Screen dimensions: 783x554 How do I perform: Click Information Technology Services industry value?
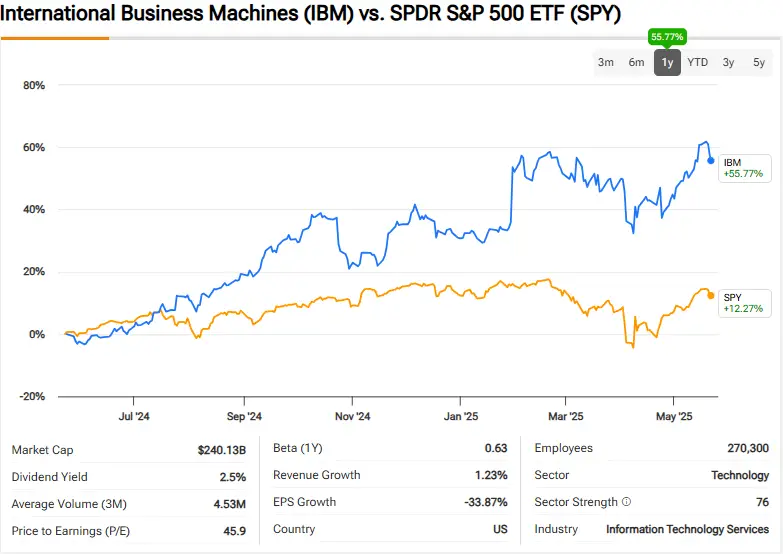[688, 529]
